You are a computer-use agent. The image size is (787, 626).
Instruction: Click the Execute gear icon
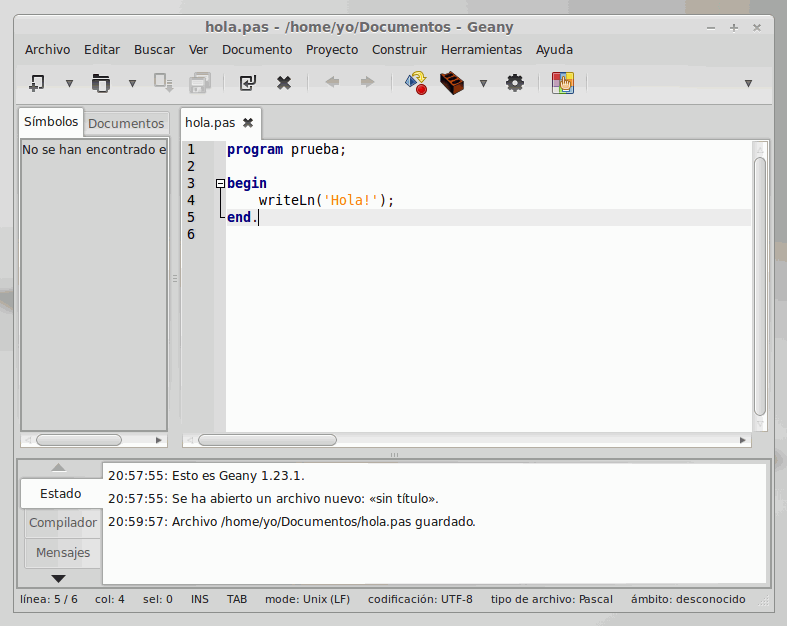pyautogui.click(x=515, y=83)
